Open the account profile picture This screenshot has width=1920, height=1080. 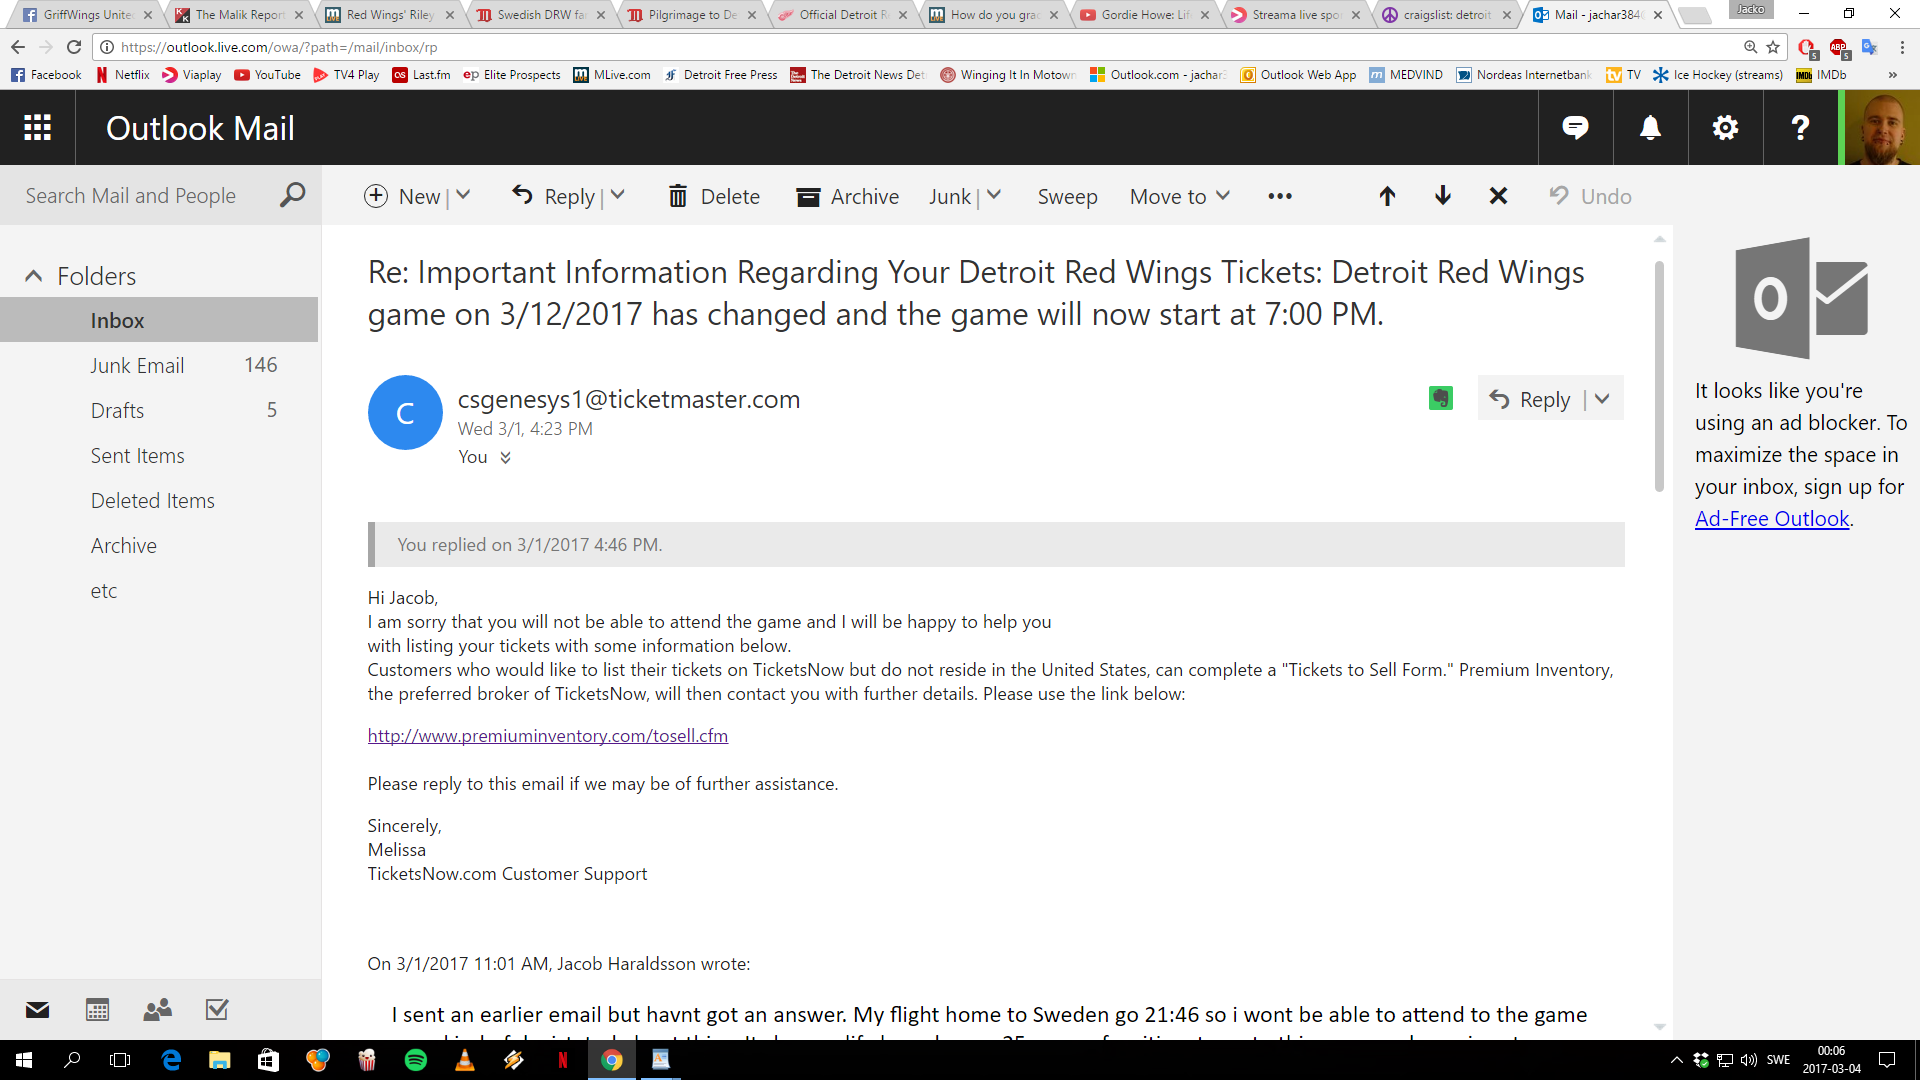click(1881, 127)
